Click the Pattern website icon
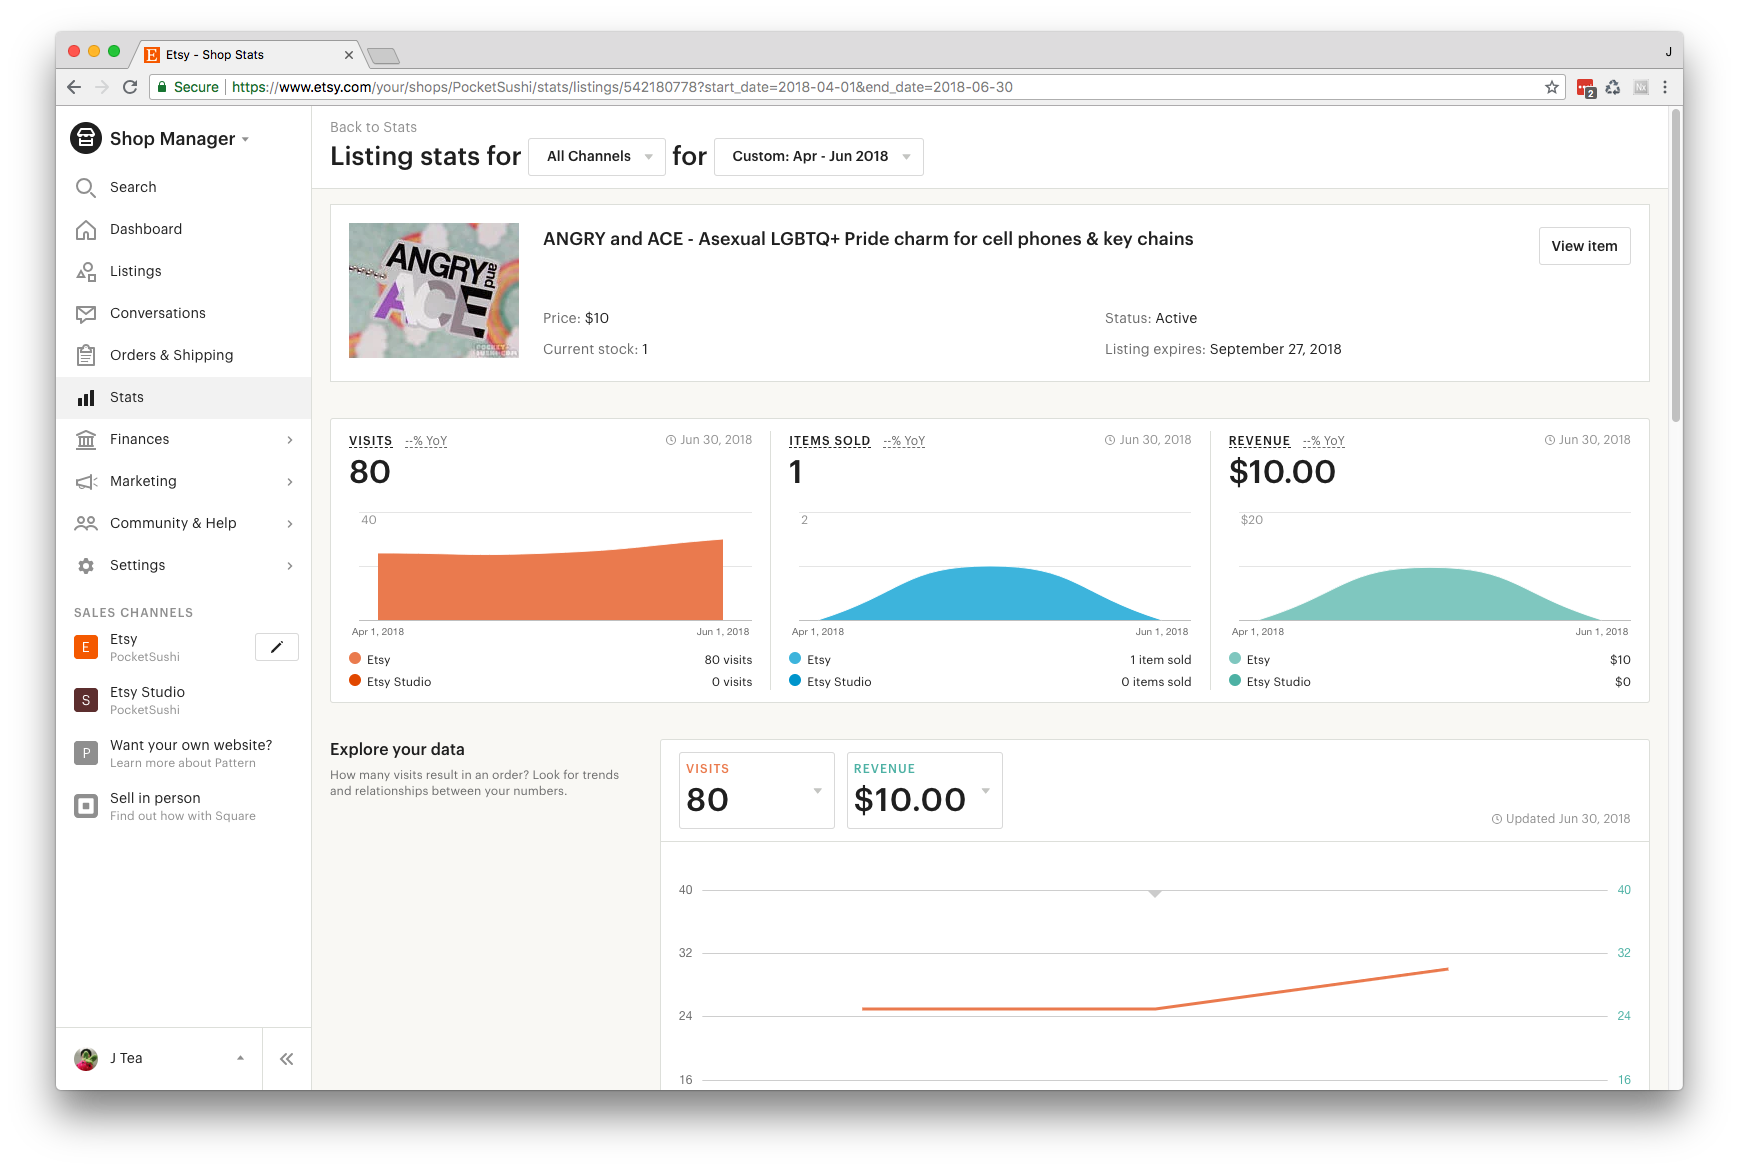Image resolution: width=1739 pixels, height=1170 pixels. [x=86, y=753]
